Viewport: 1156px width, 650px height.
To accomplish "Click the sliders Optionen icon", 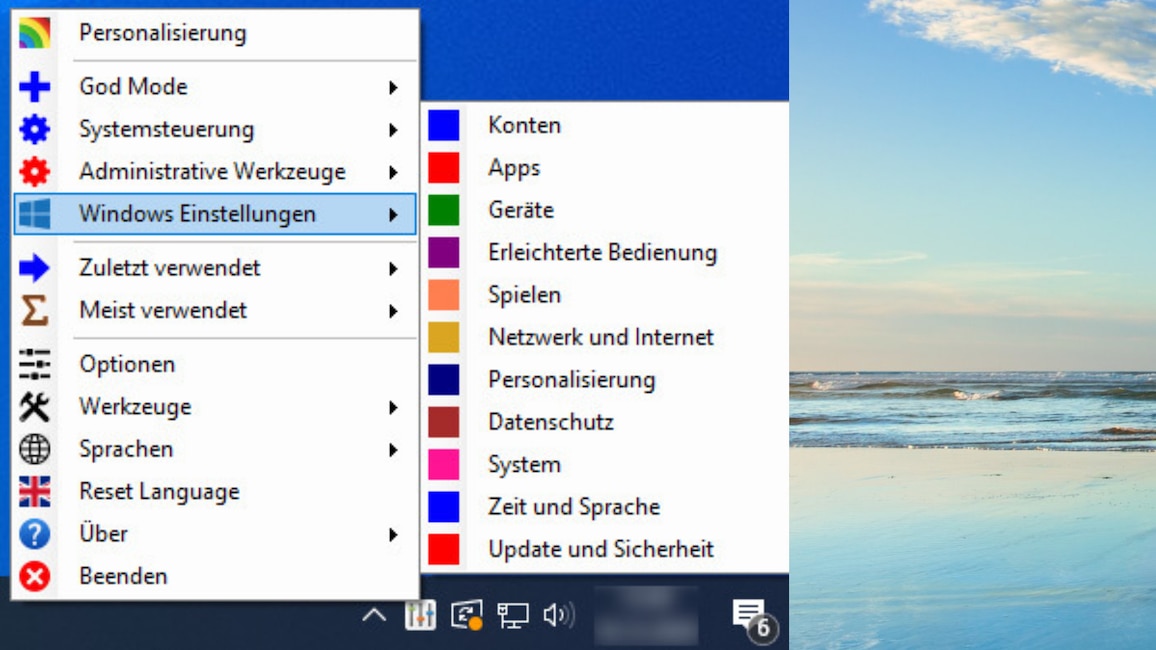I will pyautogui.click(x=35, y=365).
